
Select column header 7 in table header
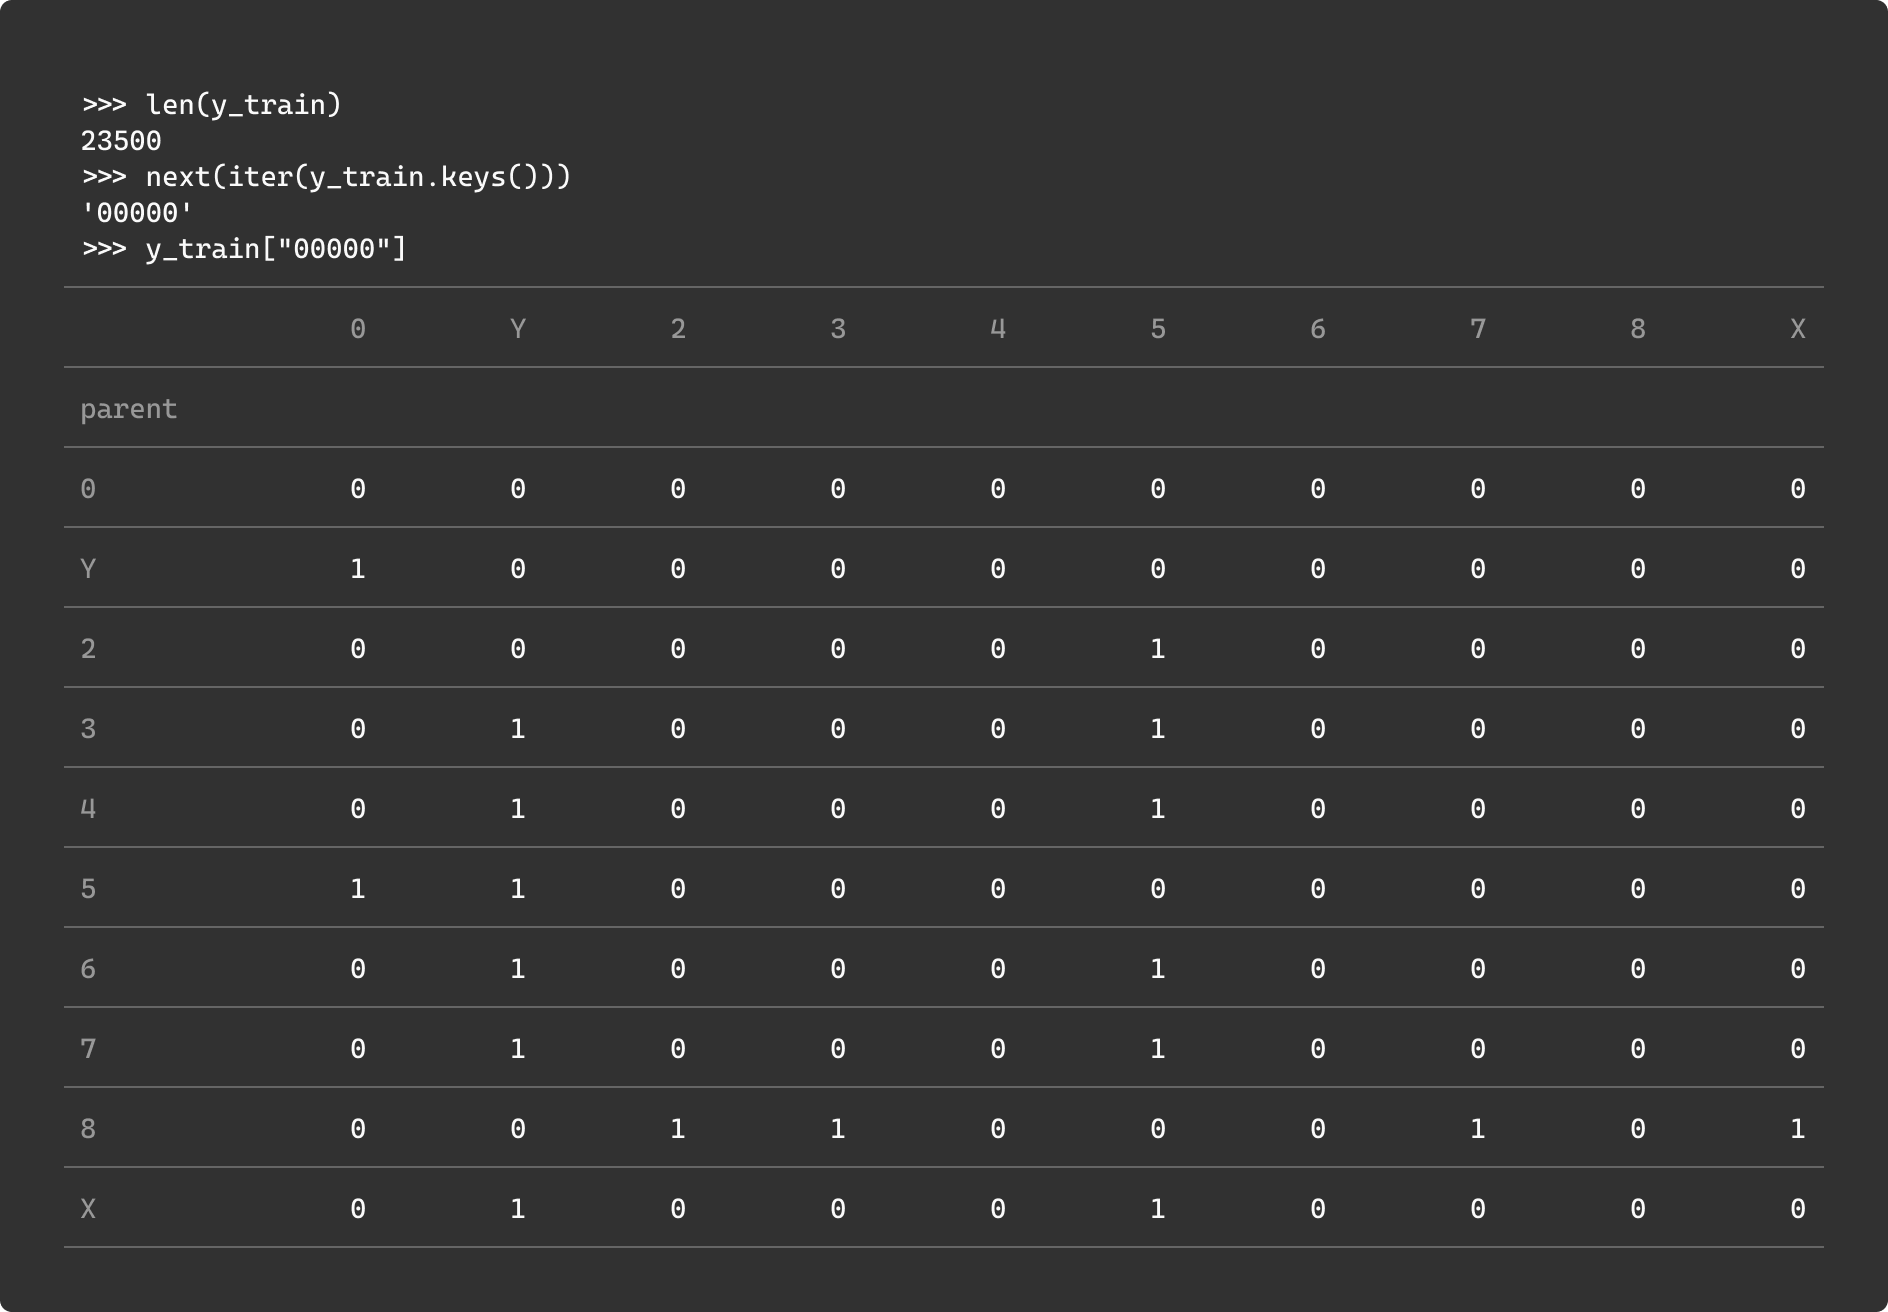pos(1478,329)
